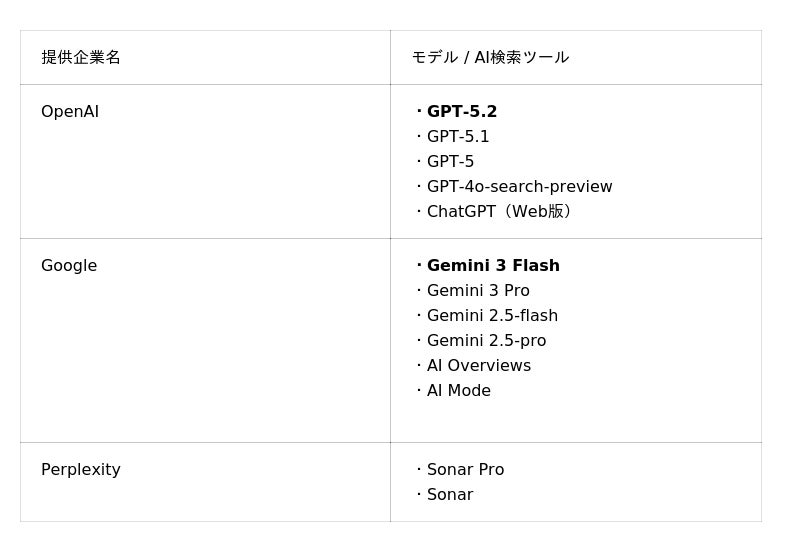Click the ChatGPT（Web版）entry
This screenshot has height=552, width=800.
pos(502,212)
